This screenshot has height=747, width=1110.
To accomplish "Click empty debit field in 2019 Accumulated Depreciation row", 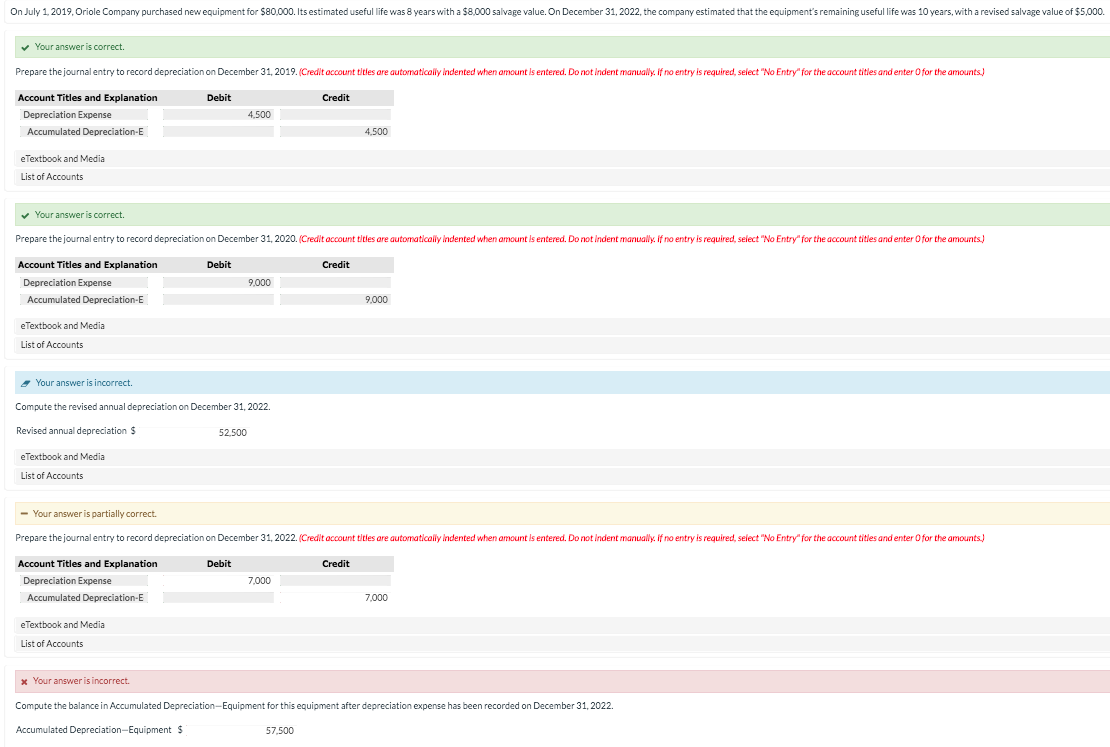I will pos(218,132).
